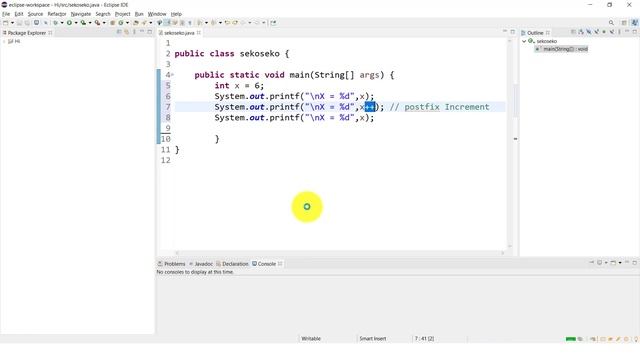
Task: Open the Help menu
Action: pos(176,14)
